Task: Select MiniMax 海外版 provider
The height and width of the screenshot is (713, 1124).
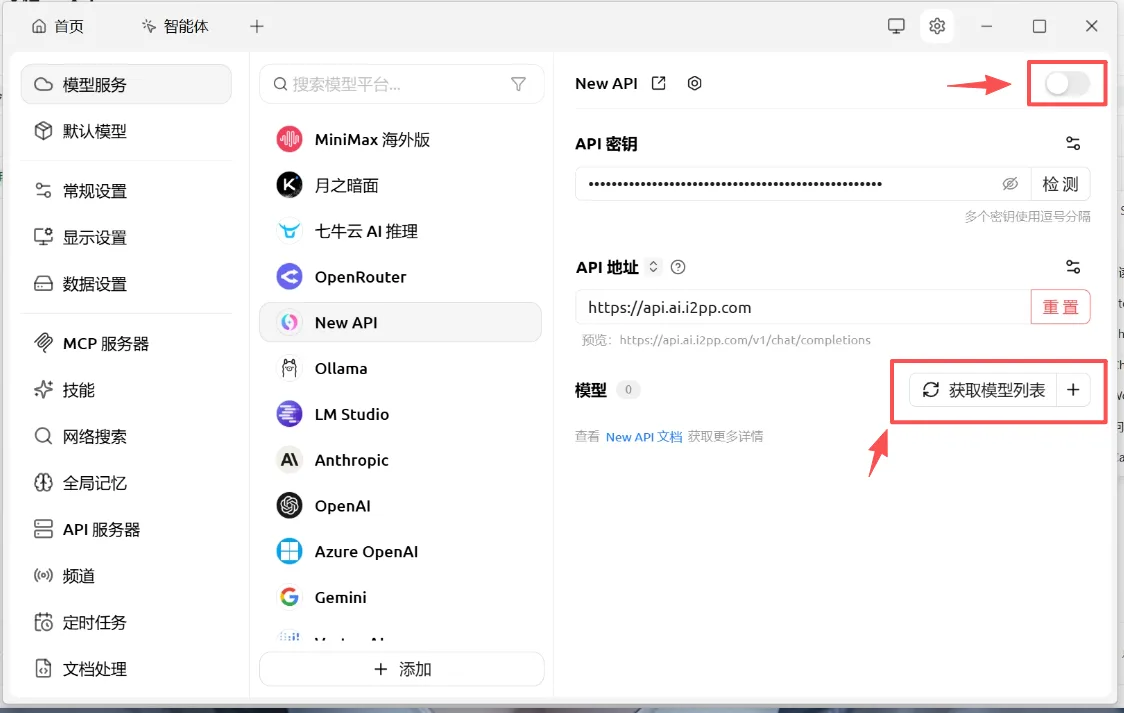Action: coord(400,140)
